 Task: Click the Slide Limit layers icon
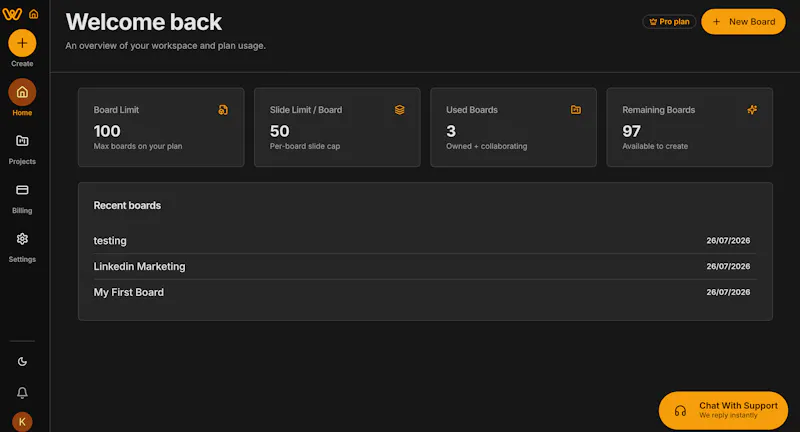pos(399,110)
